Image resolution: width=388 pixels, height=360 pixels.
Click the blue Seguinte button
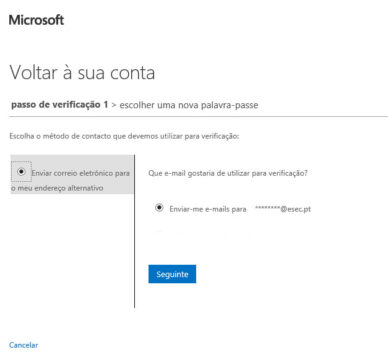tap(172, 274)
